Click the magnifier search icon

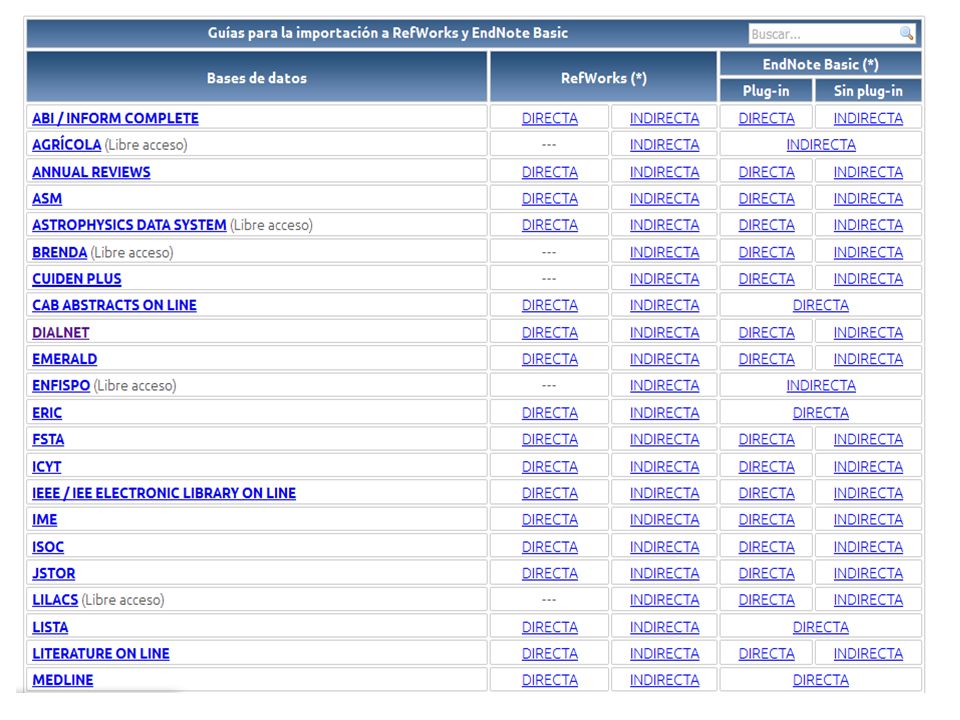pyautogui.click(x=906, y=33)
